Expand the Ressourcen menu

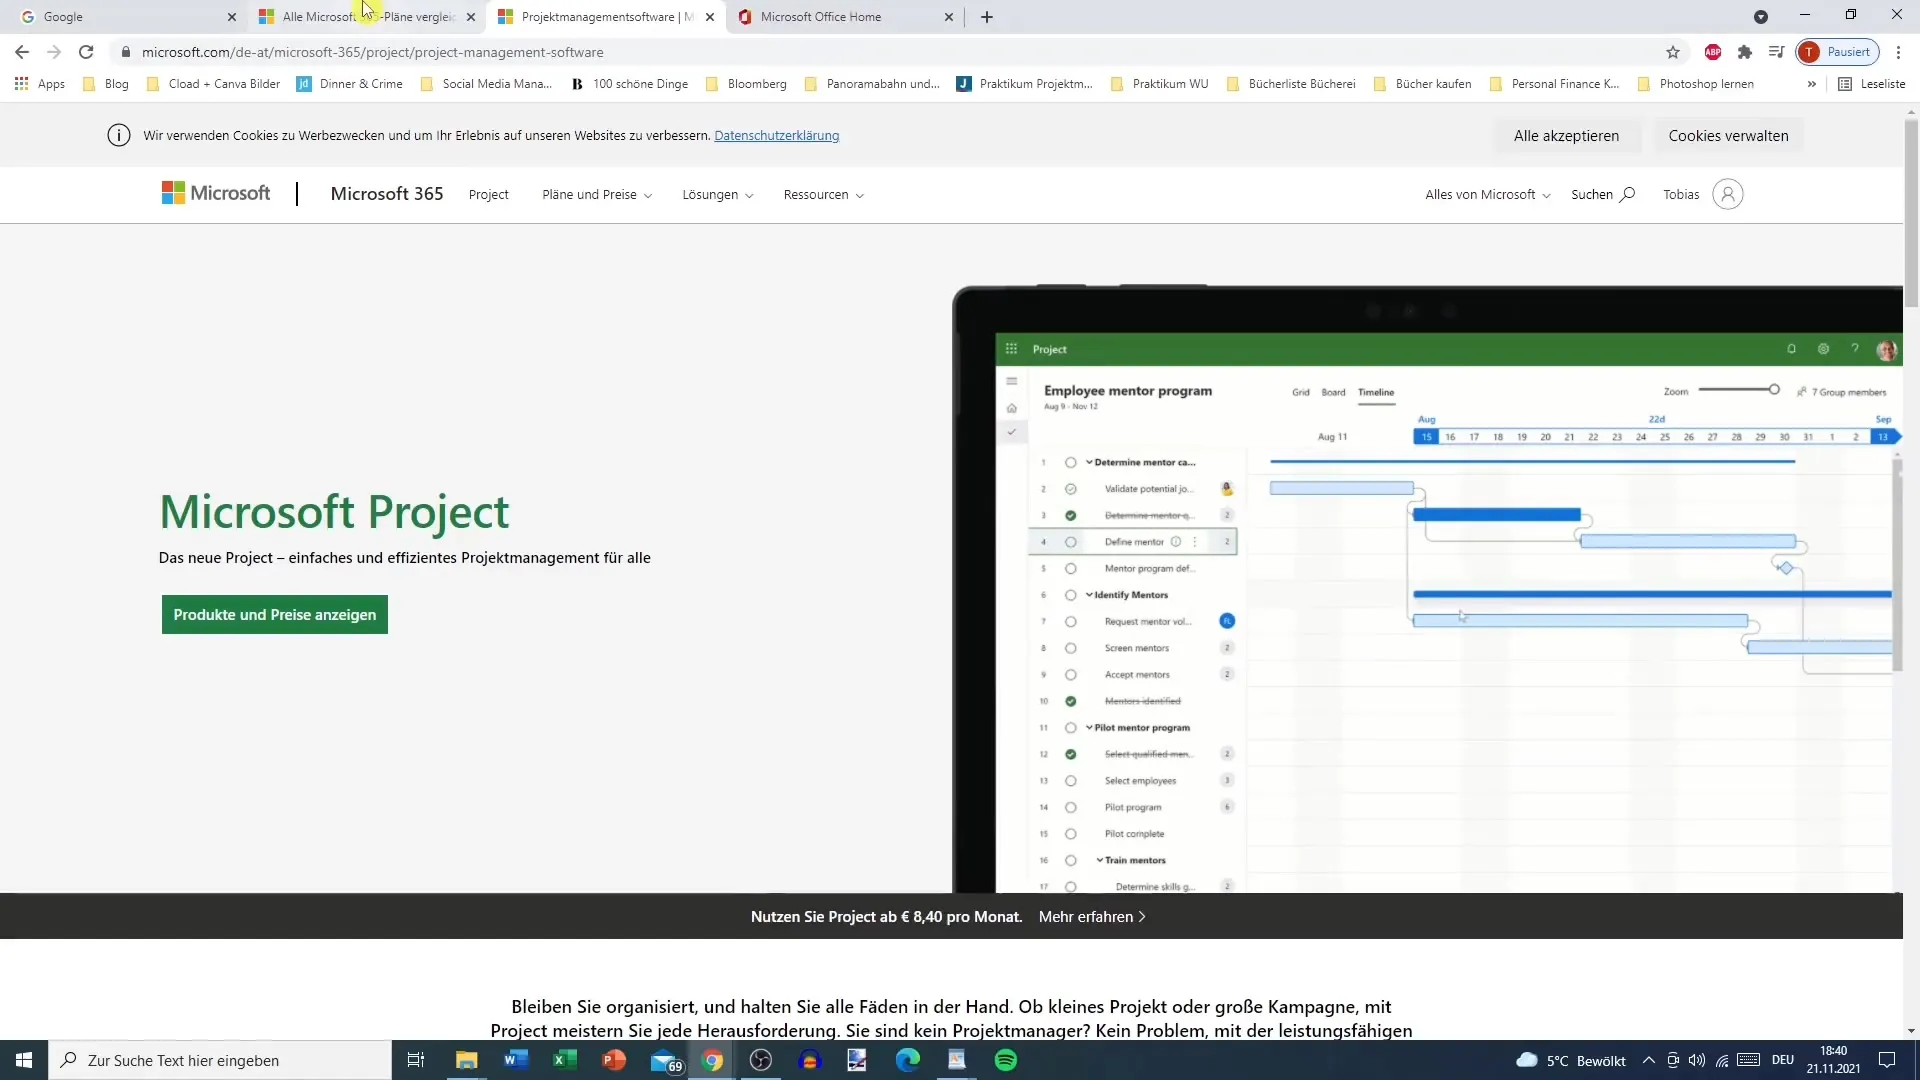[824, 195]
